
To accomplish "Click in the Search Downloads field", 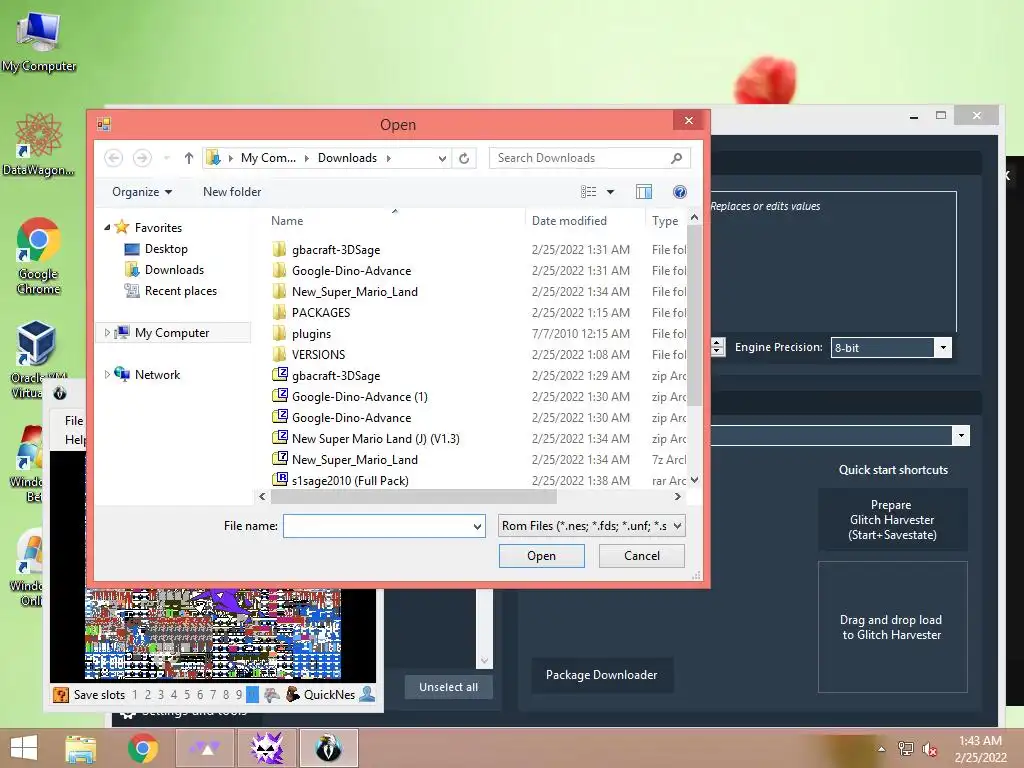I will (x=581, y=158).
